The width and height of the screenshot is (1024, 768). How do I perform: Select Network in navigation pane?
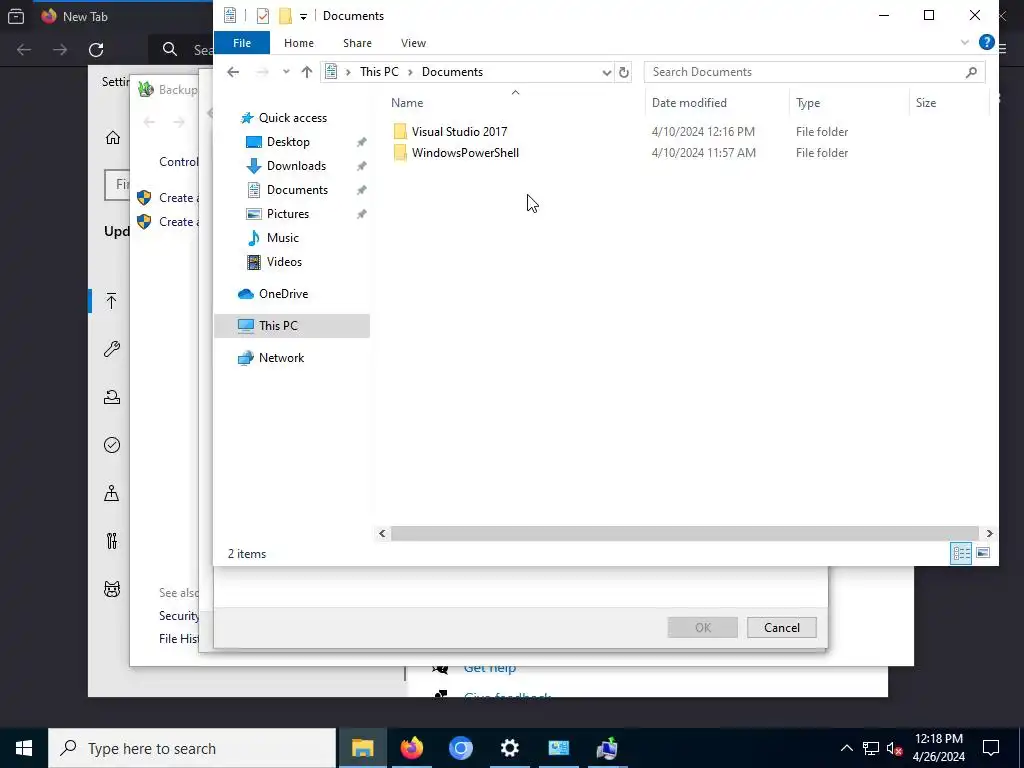pyautogui.click(x=281, y=358)
